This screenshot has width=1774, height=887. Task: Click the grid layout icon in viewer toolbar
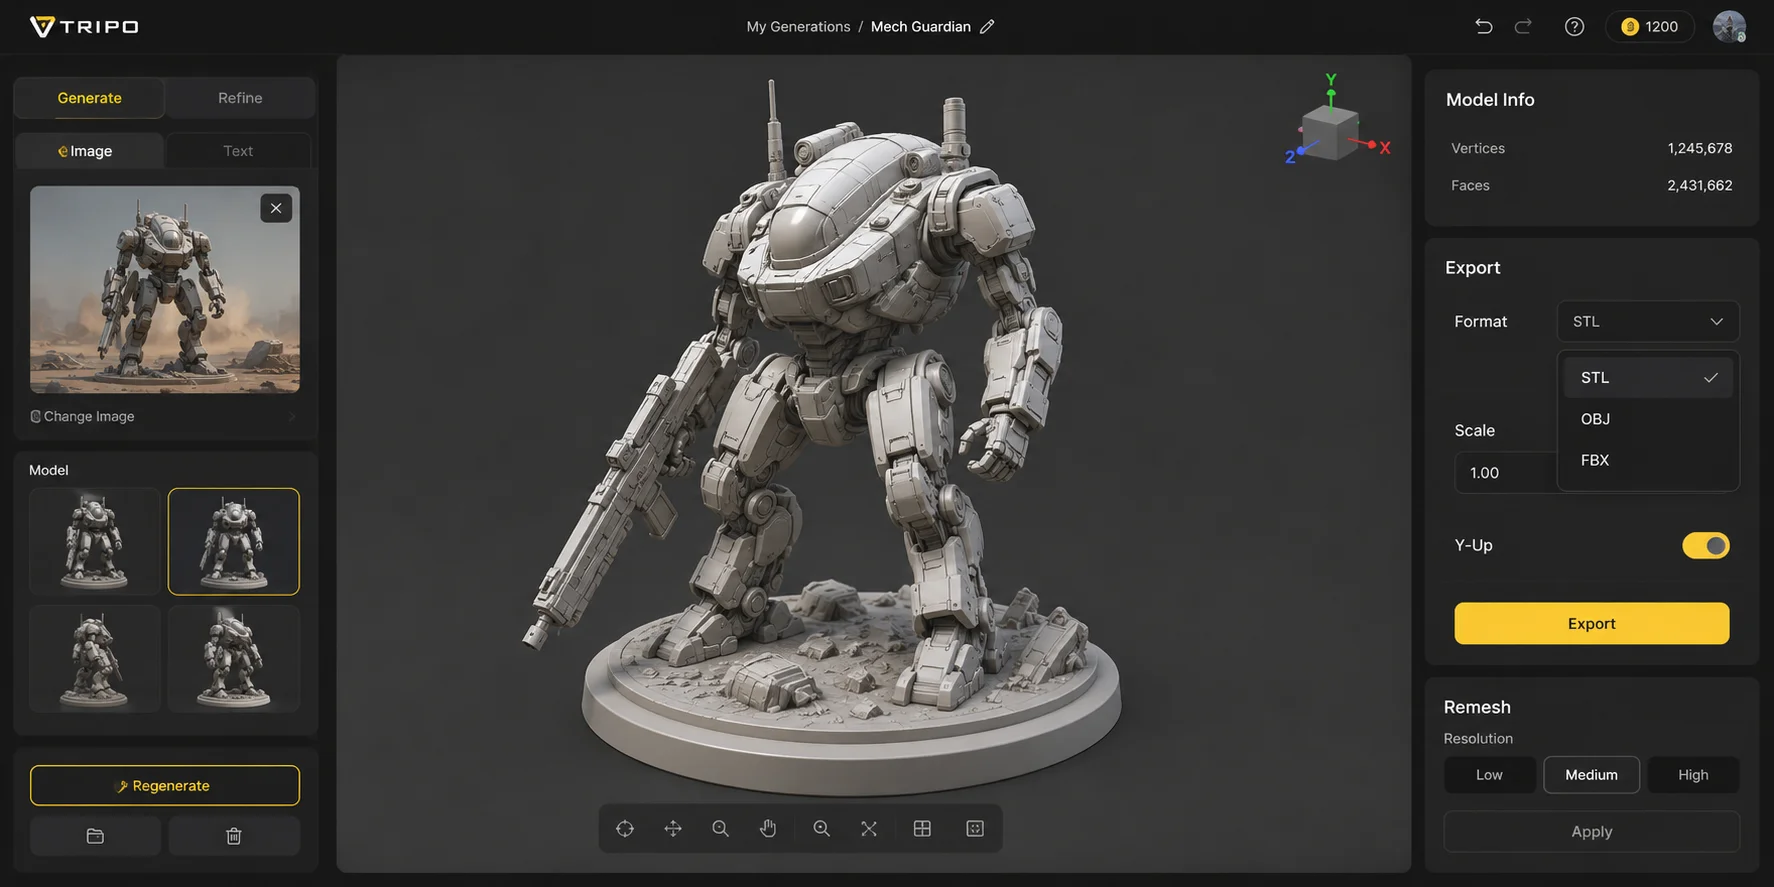coord(922,828)
